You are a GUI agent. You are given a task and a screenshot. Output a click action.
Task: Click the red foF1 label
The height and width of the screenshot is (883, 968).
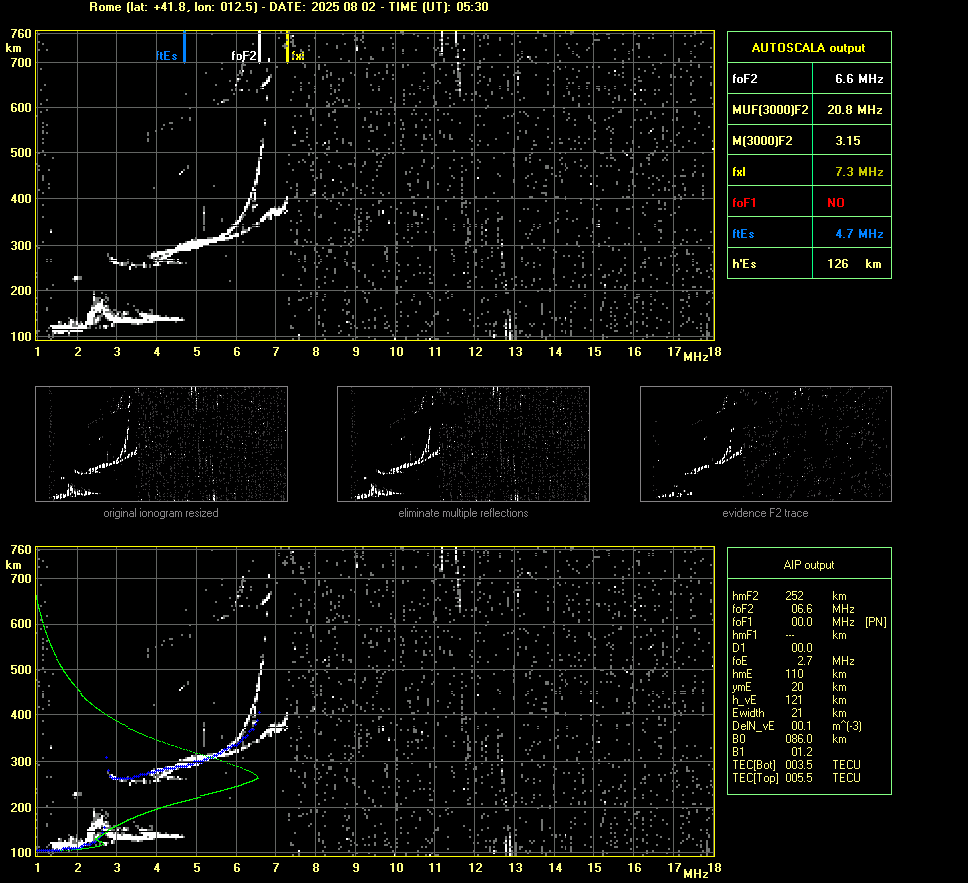(x=744, y=203)
